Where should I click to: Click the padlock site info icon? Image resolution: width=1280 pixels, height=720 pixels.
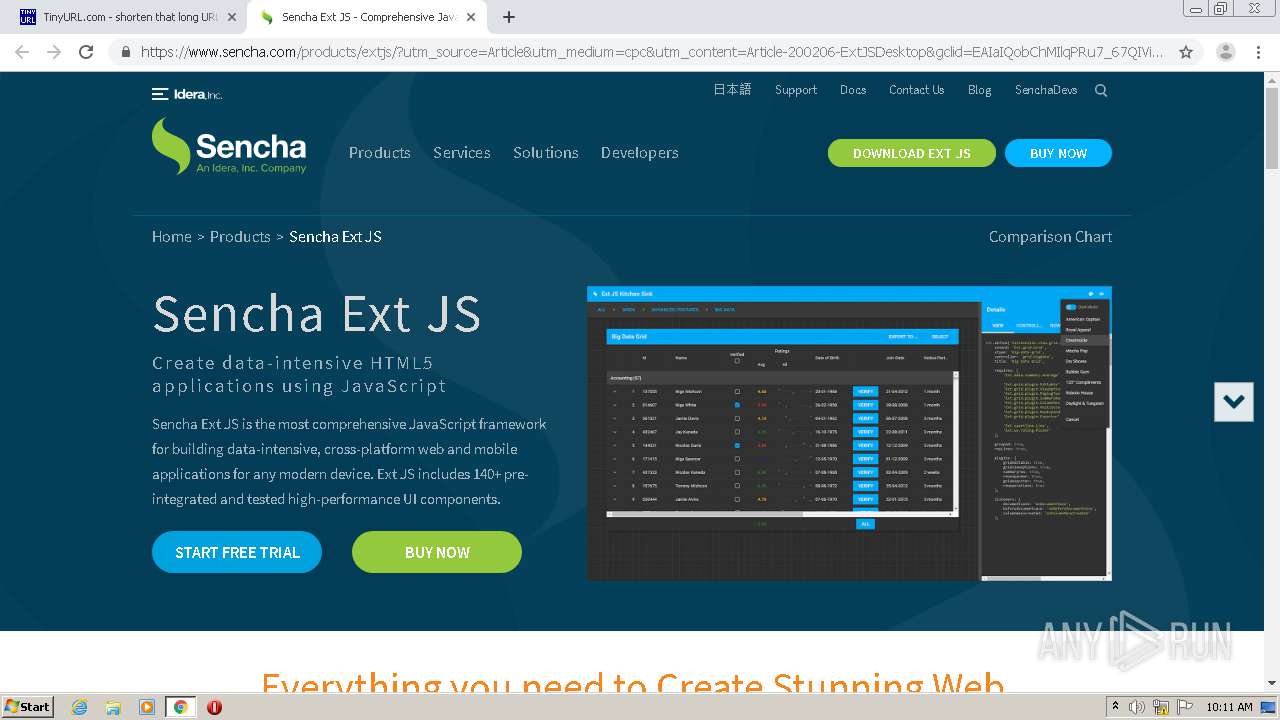[125, 52]
